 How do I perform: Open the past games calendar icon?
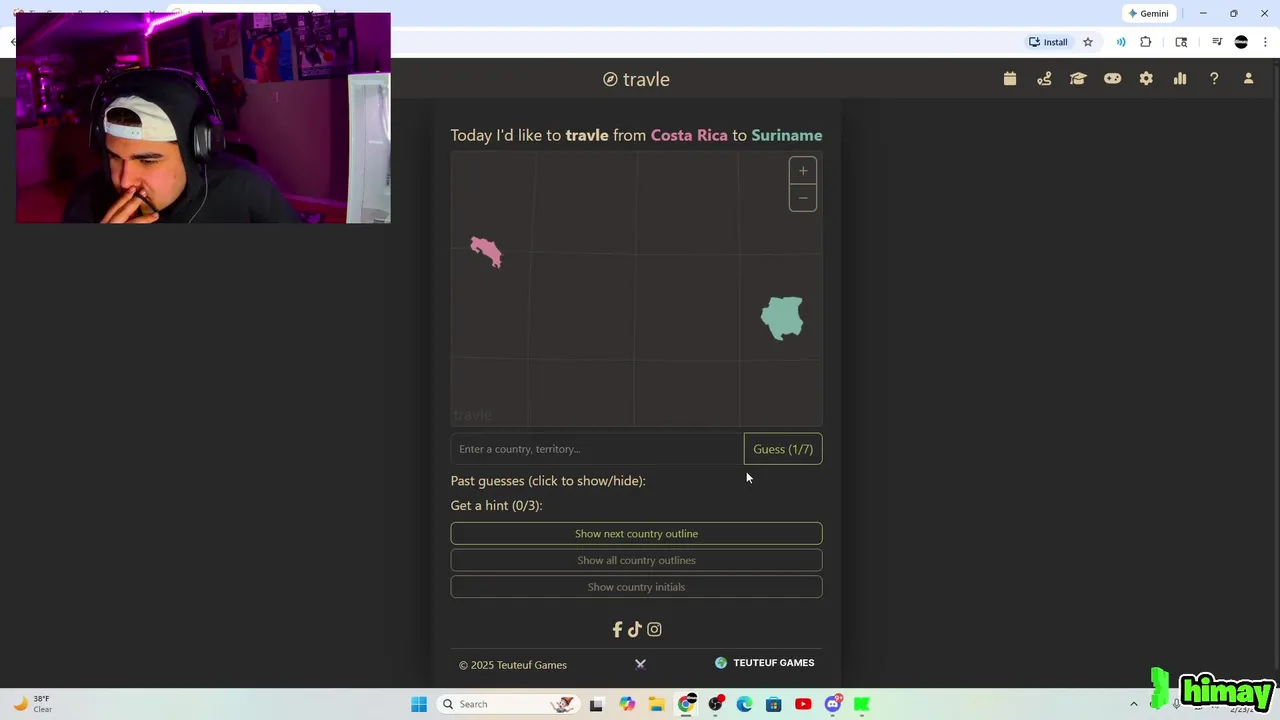(x=1010, y=79)
